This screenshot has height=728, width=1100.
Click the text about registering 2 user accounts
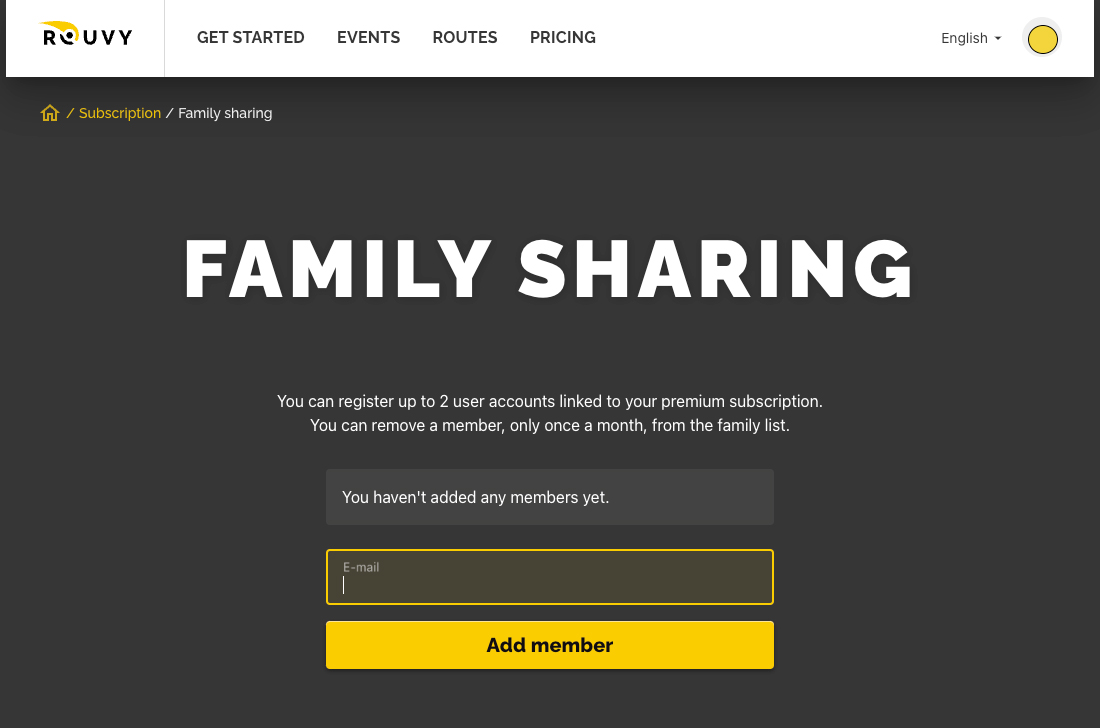pyautogui.click(x=550, y=401)
